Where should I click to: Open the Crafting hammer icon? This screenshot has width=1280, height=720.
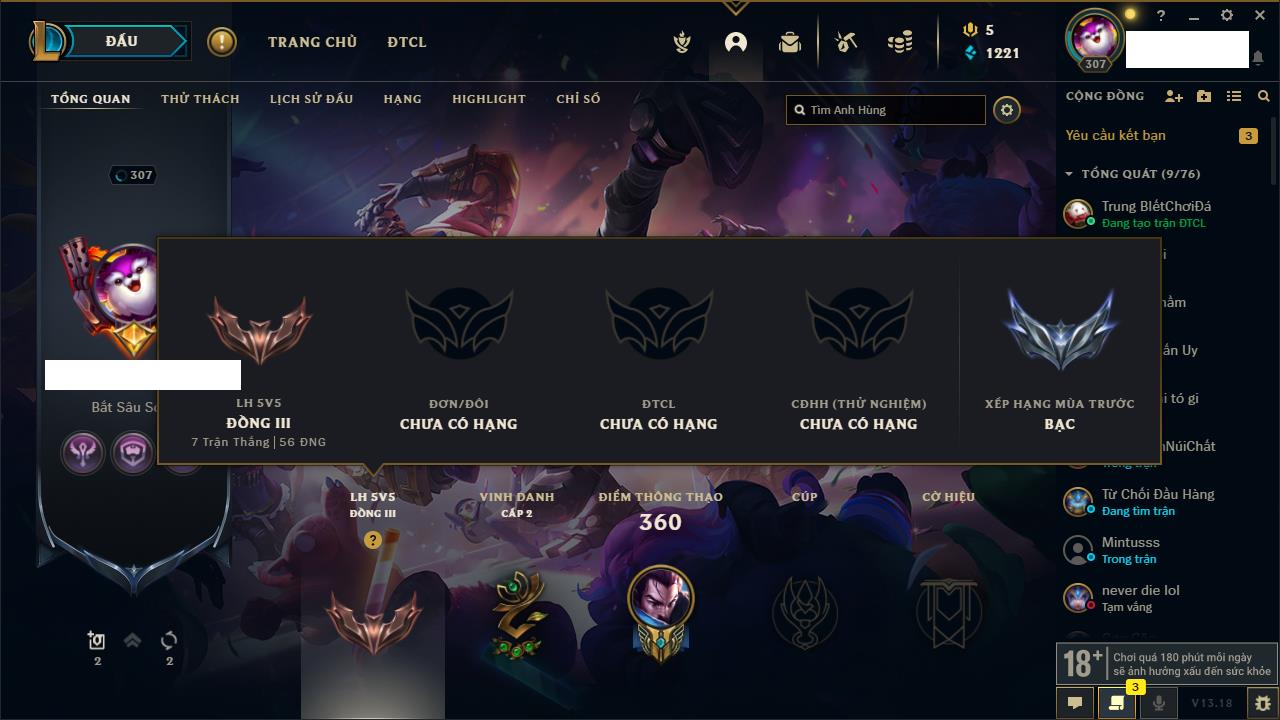coord(846,42)
